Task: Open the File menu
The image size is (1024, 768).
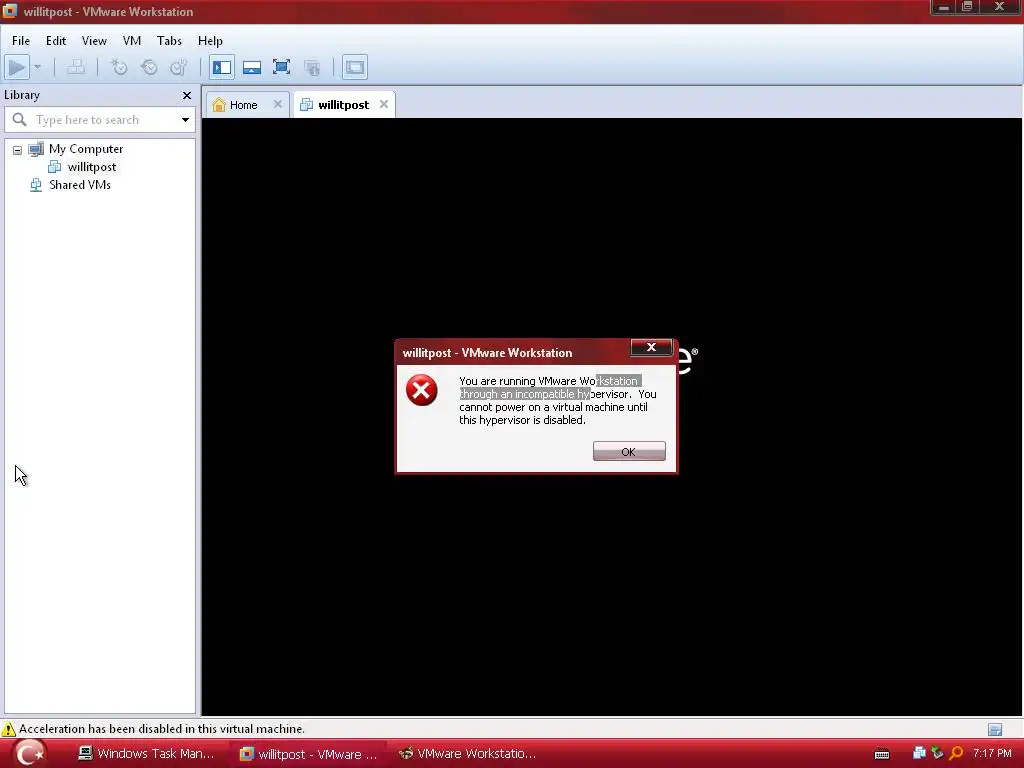Action: click(x=21, y=40)
